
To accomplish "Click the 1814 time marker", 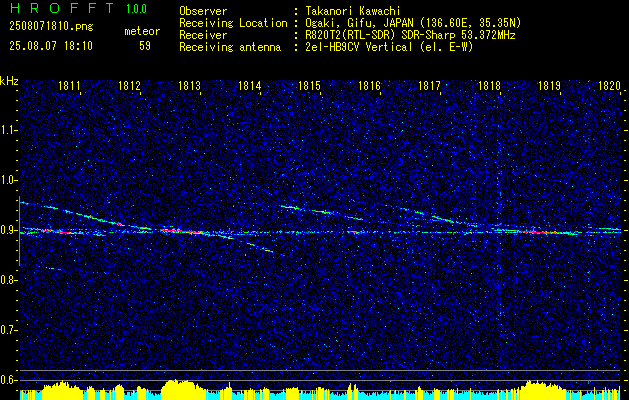I will click(x=250, y=86).
